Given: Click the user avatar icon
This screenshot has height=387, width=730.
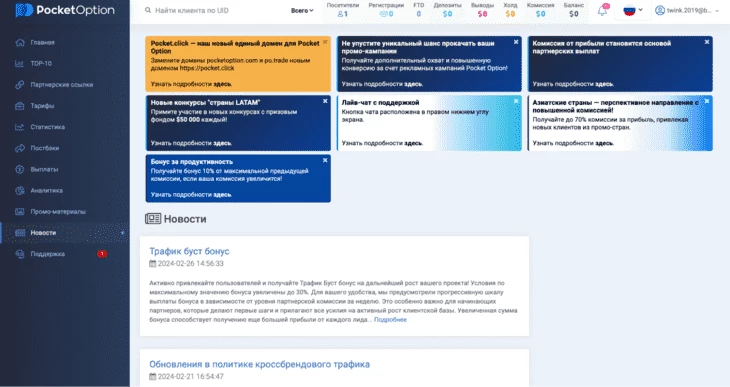Looking at the screenshot, I should [660, 10].
